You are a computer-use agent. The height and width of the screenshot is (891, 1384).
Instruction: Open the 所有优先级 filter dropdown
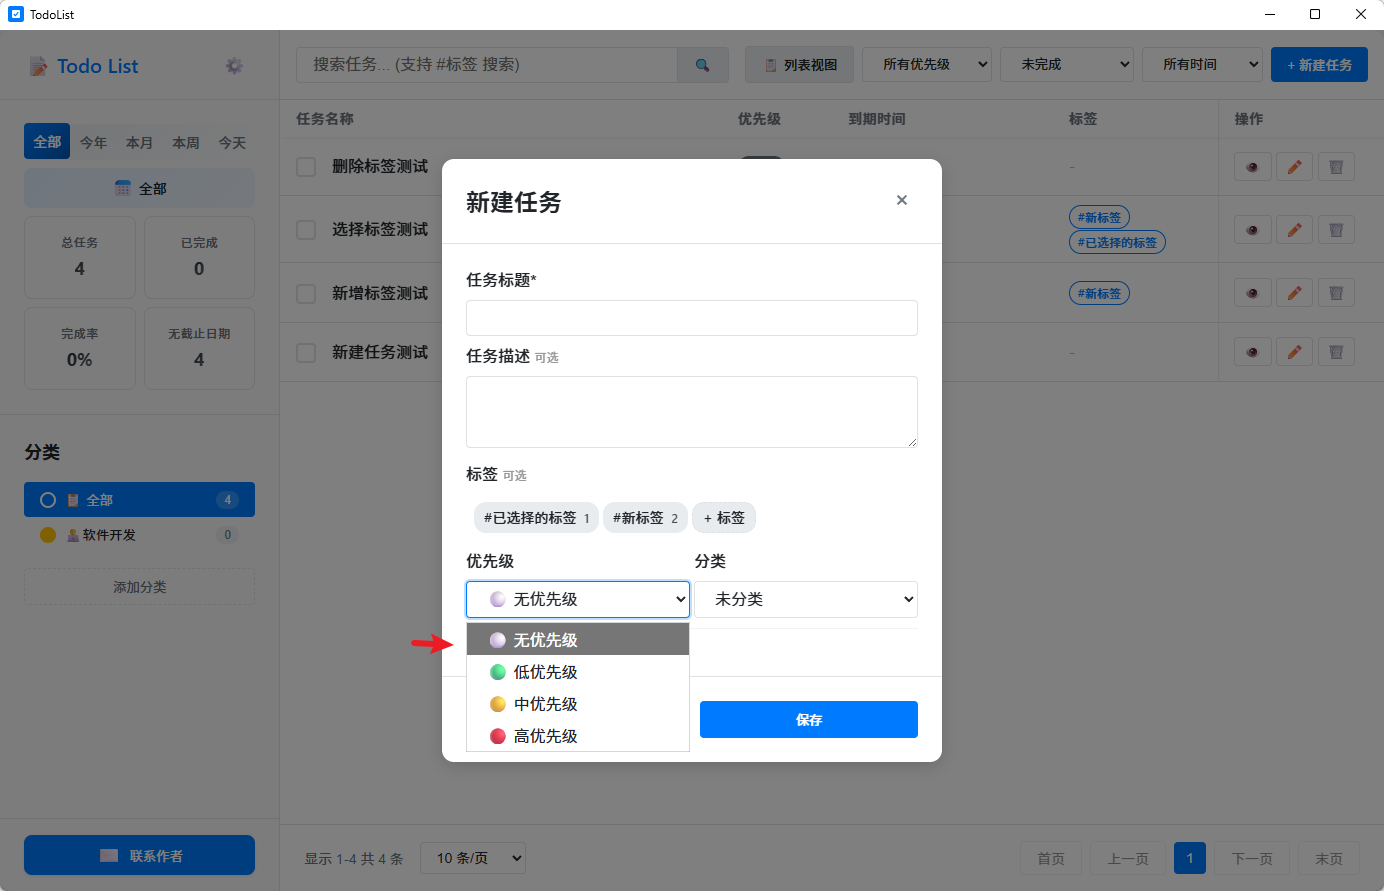pyautogui.click(x=927, y=65)
